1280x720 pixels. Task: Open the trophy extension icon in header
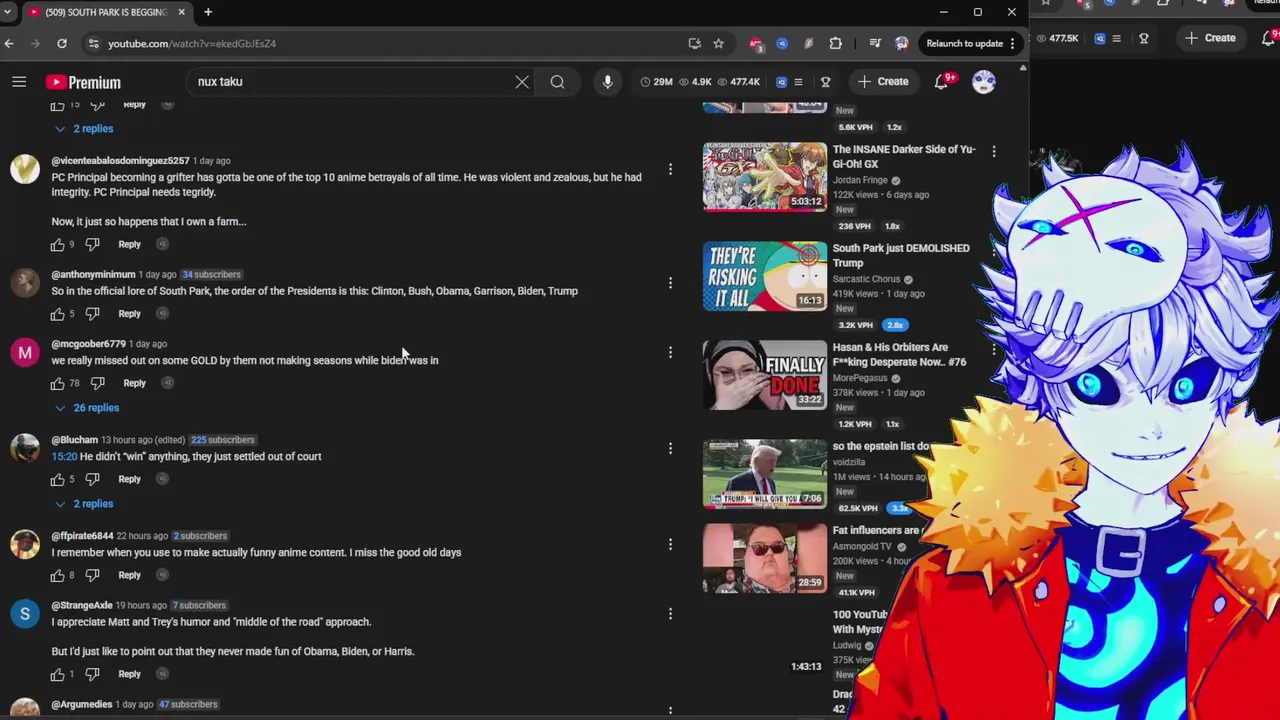(825, 82)
